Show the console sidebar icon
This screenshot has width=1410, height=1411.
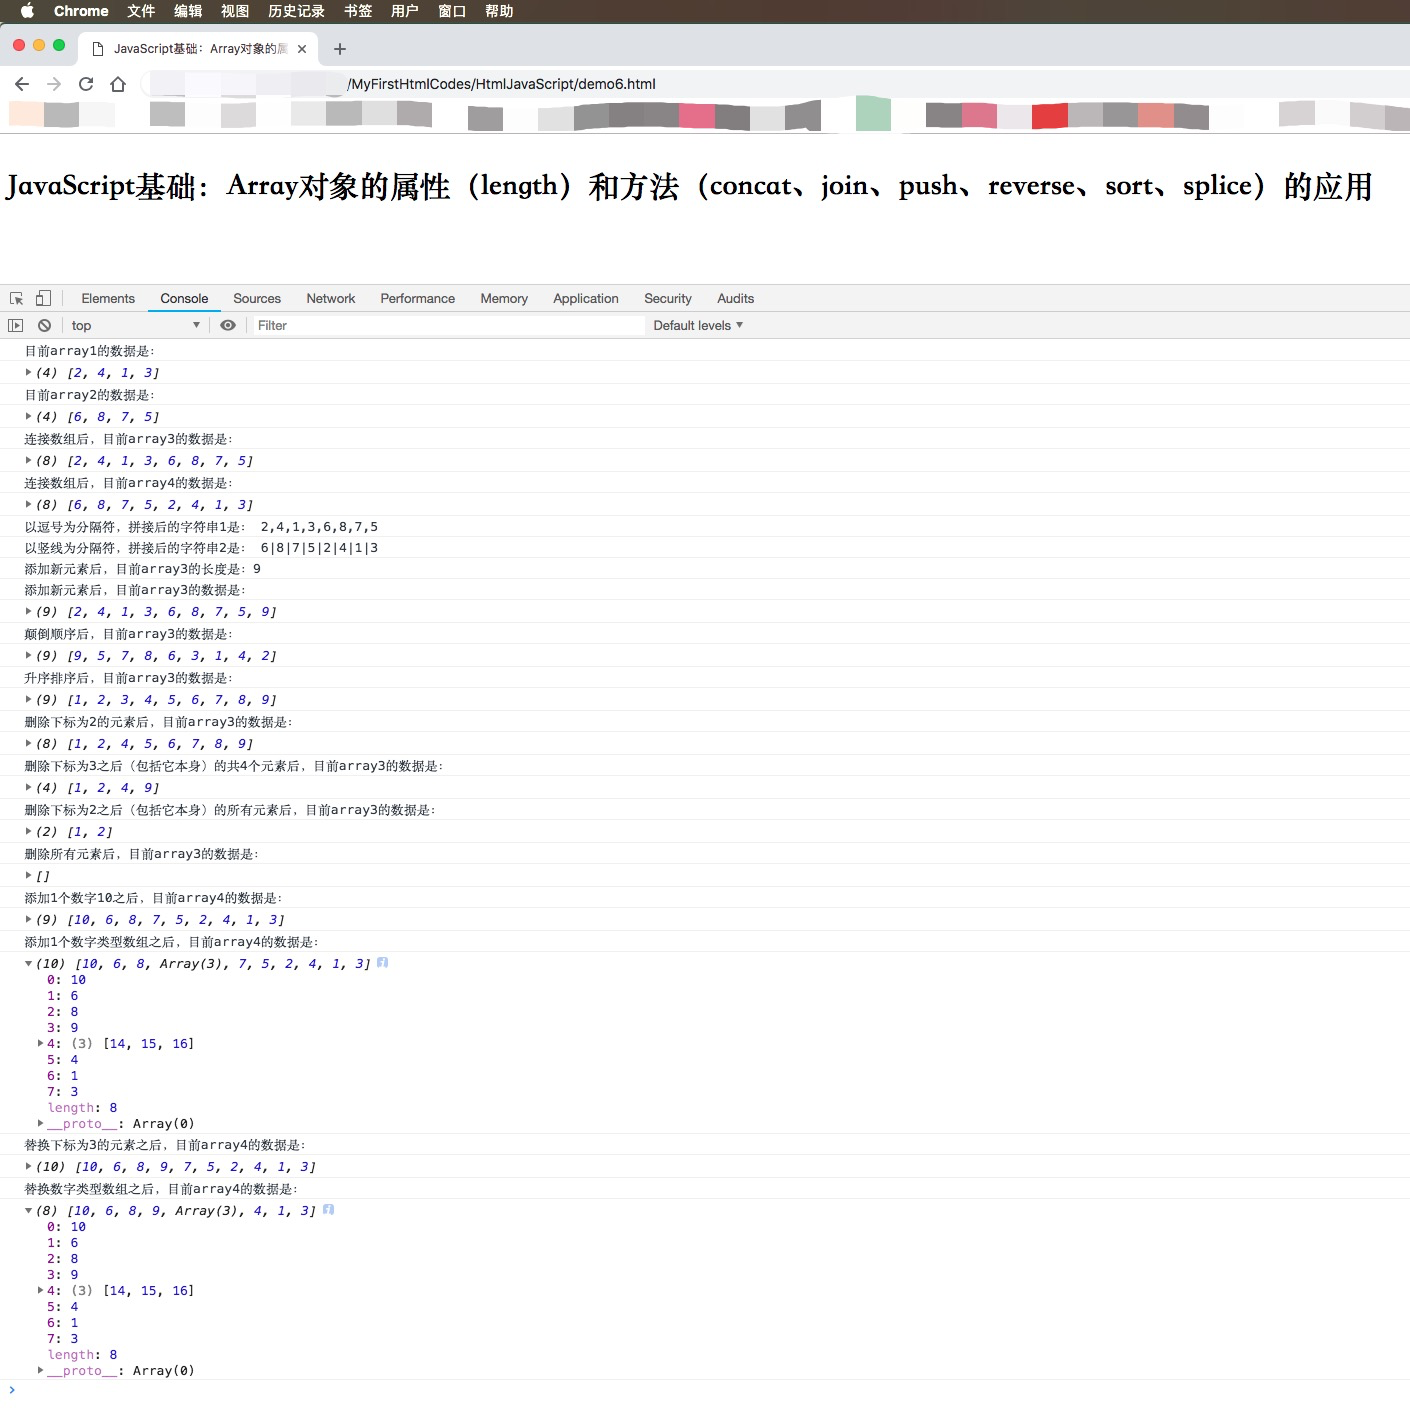point(15,326)
